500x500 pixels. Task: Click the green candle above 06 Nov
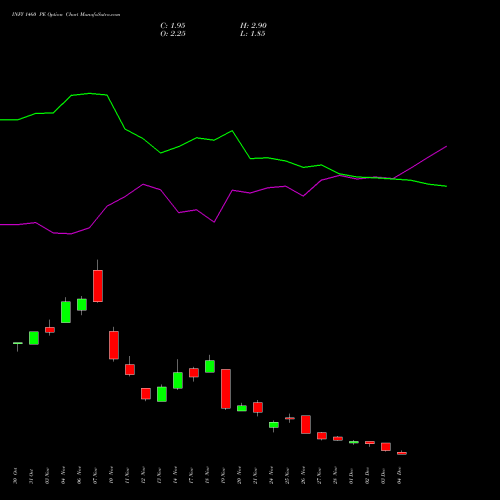82,305
